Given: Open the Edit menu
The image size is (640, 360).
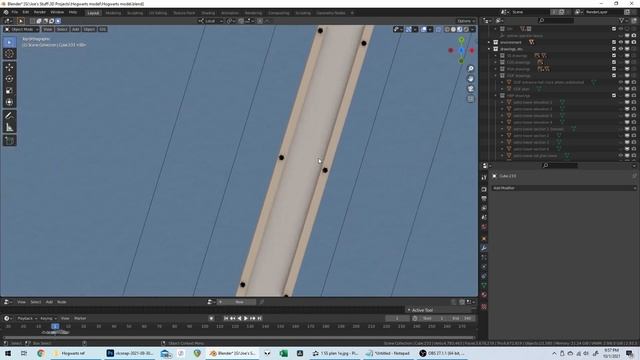Looking at the screenshot, I should (x=25, y=12).
